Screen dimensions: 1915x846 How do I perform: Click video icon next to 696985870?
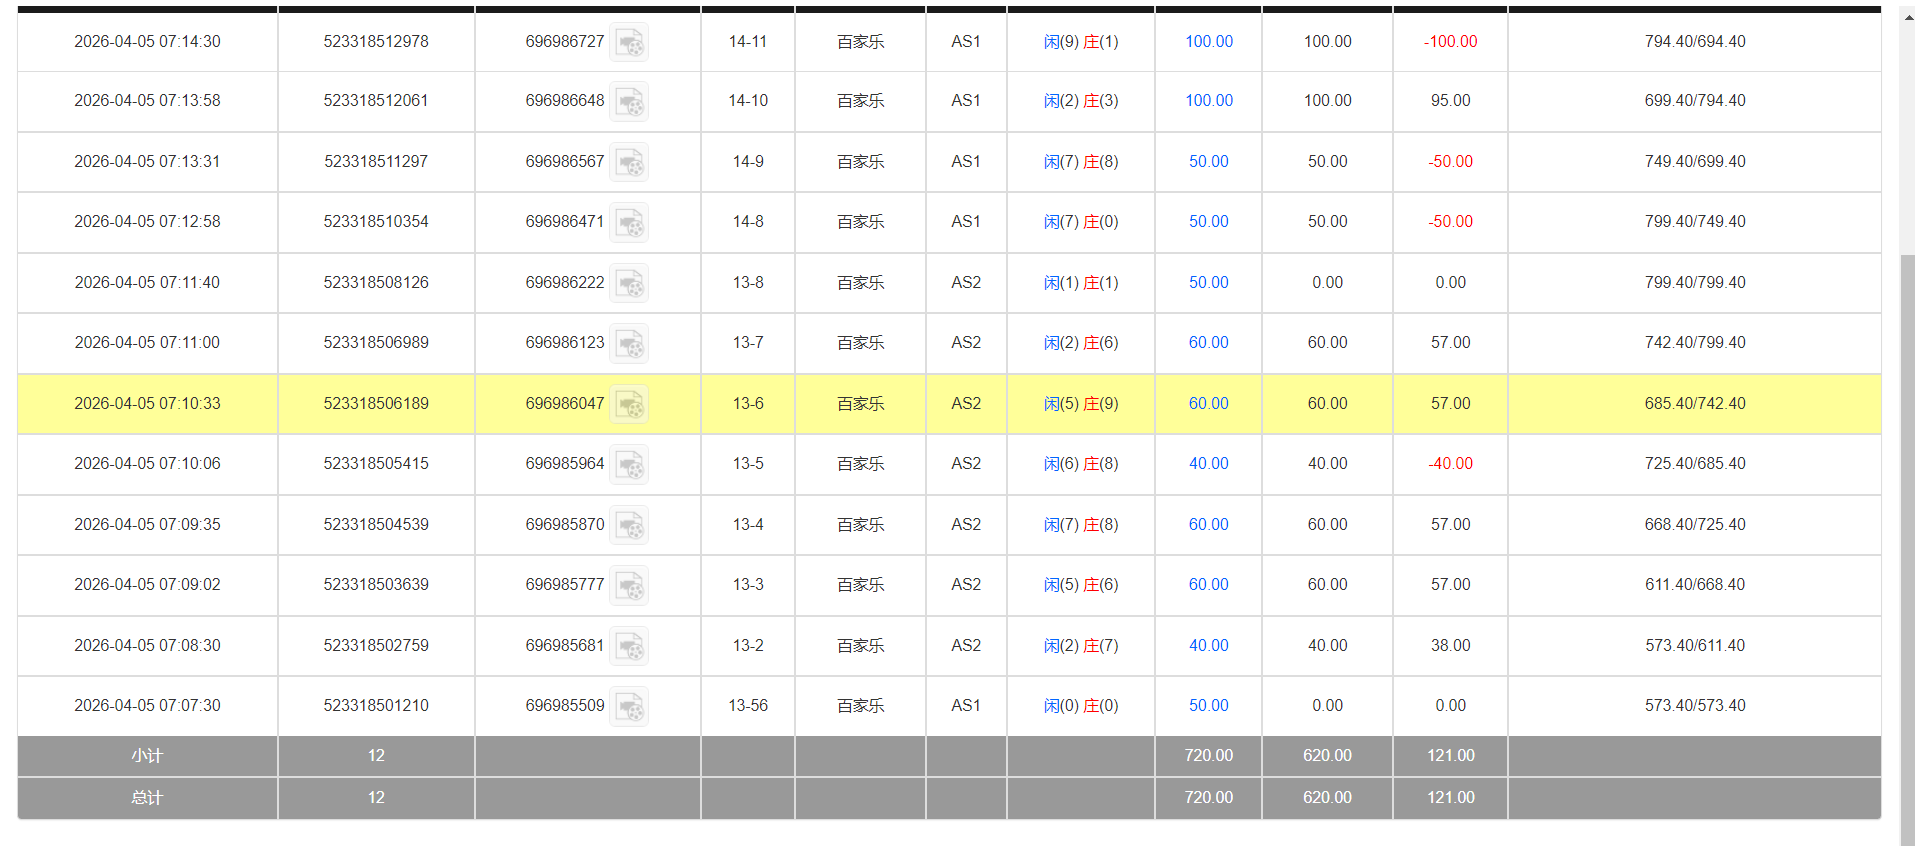tap(630, 526)
